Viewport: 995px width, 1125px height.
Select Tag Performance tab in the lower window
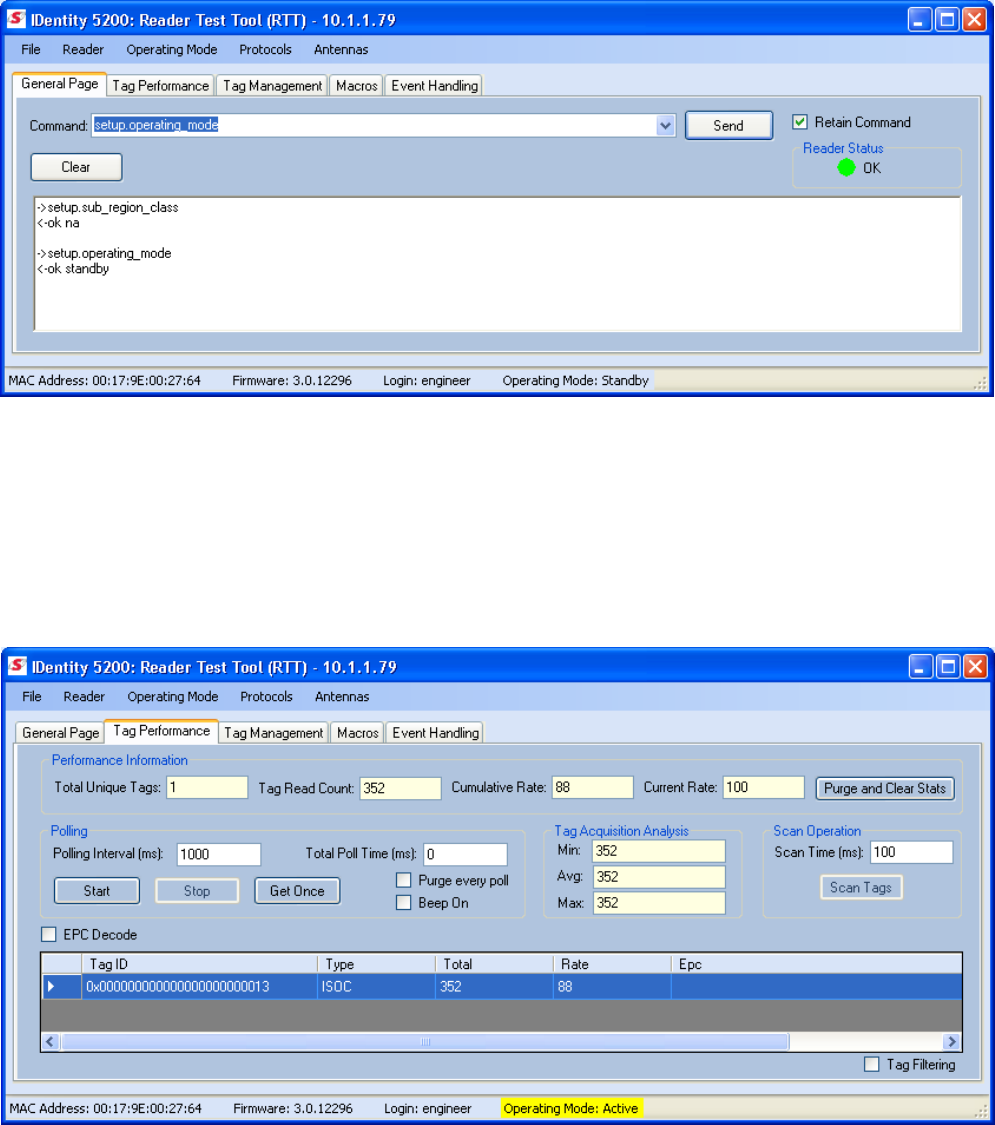click(161, 731)
